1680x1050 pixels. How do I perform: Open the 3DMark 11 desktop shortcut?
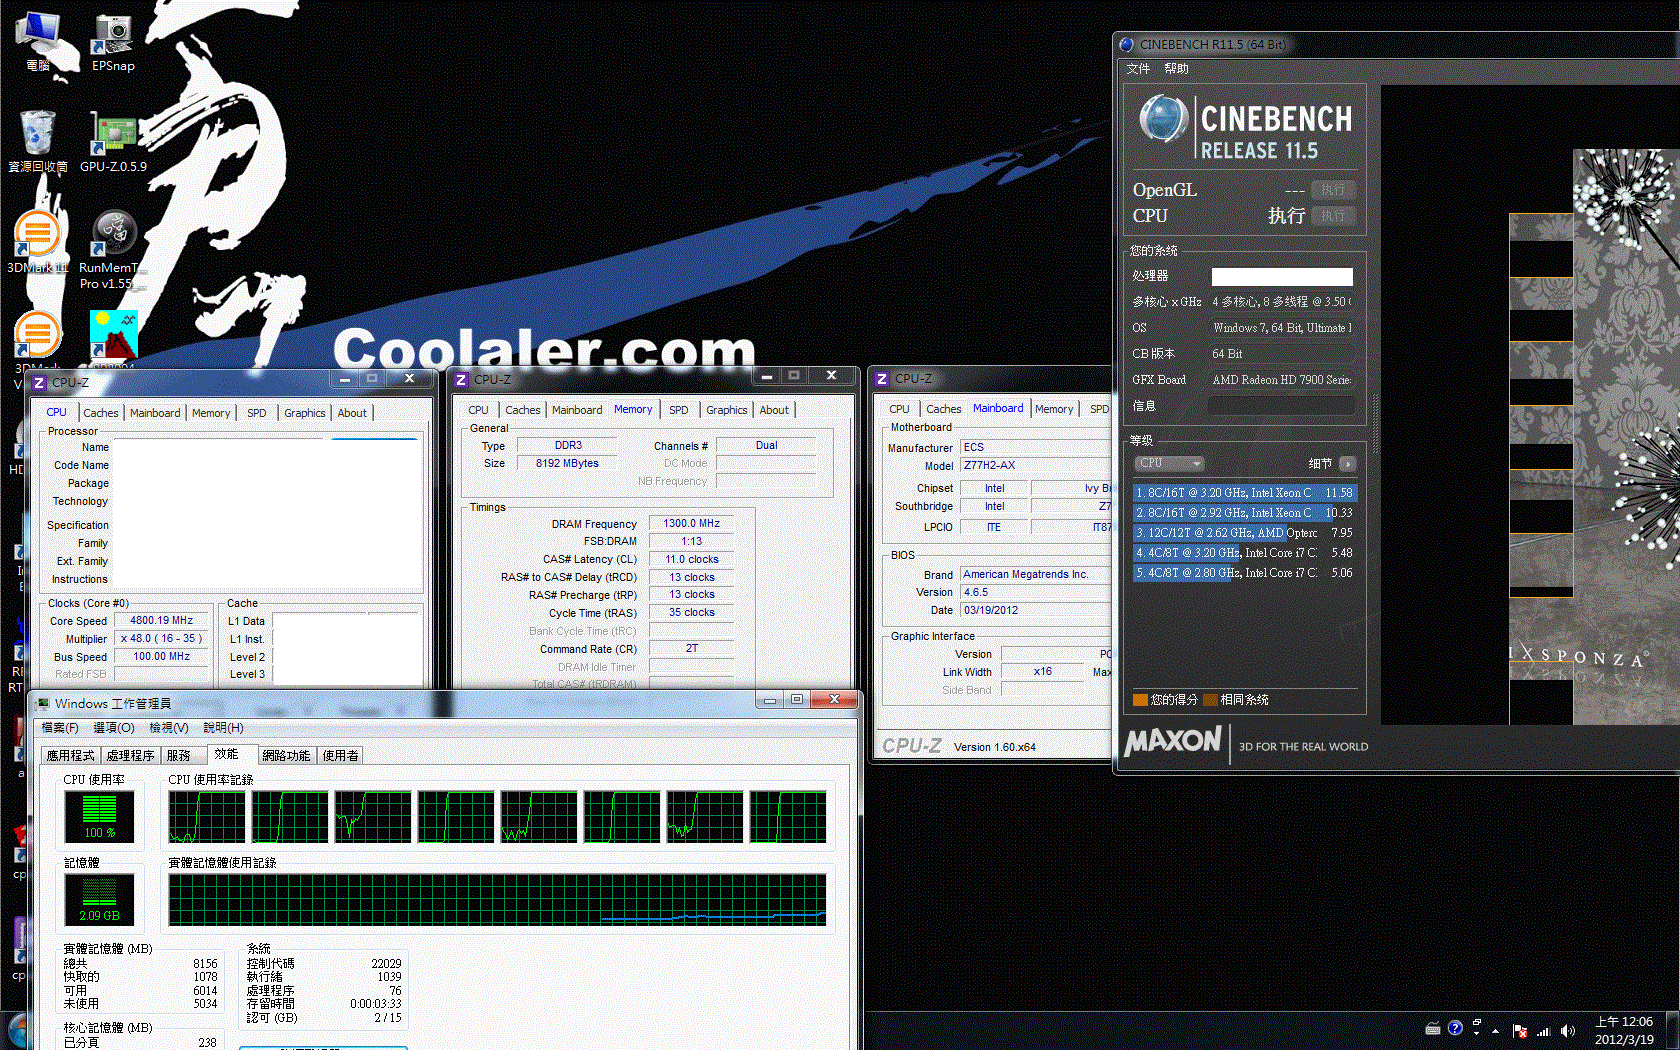[x=38, y=242]
